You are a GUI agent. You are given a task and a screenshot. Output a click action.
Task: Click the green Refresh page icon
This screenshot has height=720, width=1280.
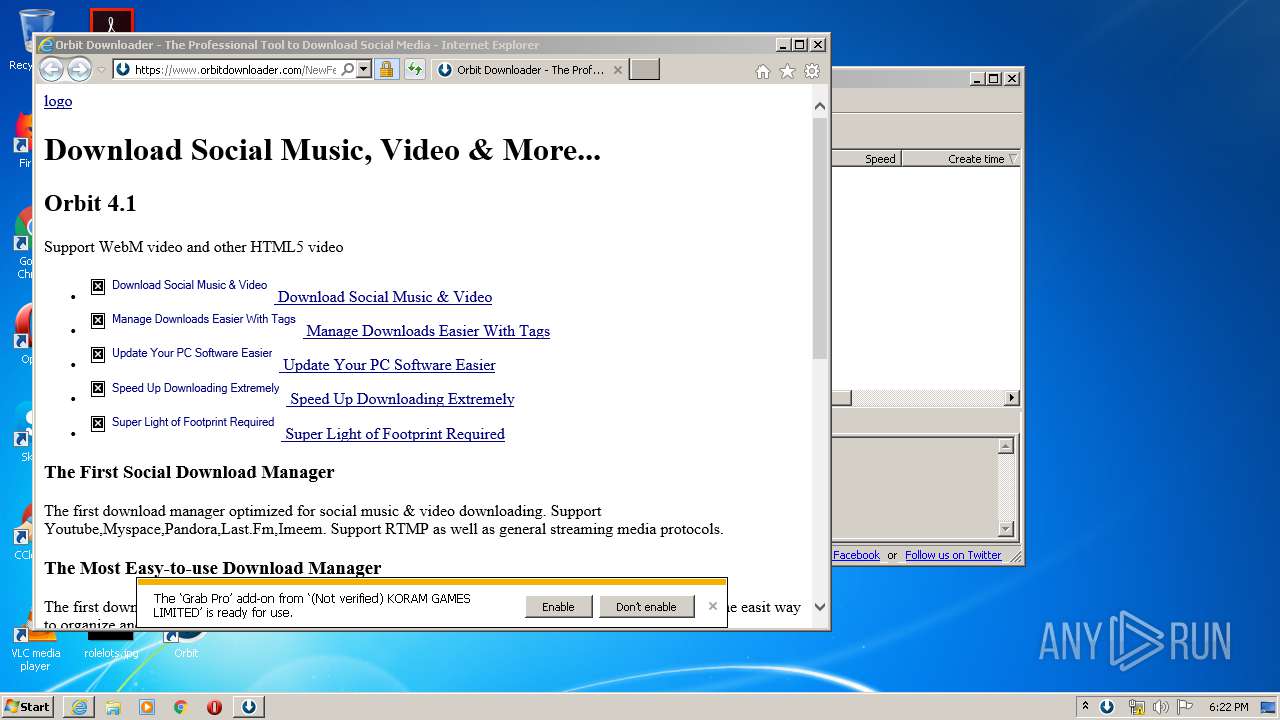(x=414, y=70)
